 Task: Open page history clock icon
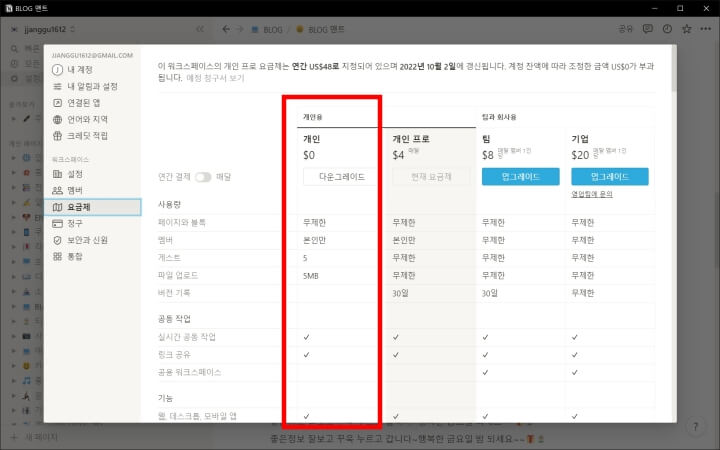click(x=667, y=29)
